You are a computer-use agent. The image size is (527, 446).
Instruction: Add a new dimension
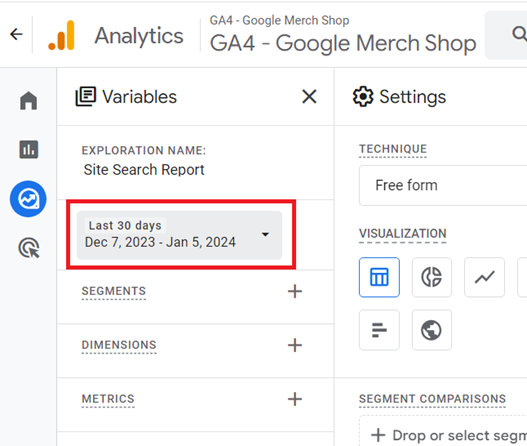[x=295, y=345]
